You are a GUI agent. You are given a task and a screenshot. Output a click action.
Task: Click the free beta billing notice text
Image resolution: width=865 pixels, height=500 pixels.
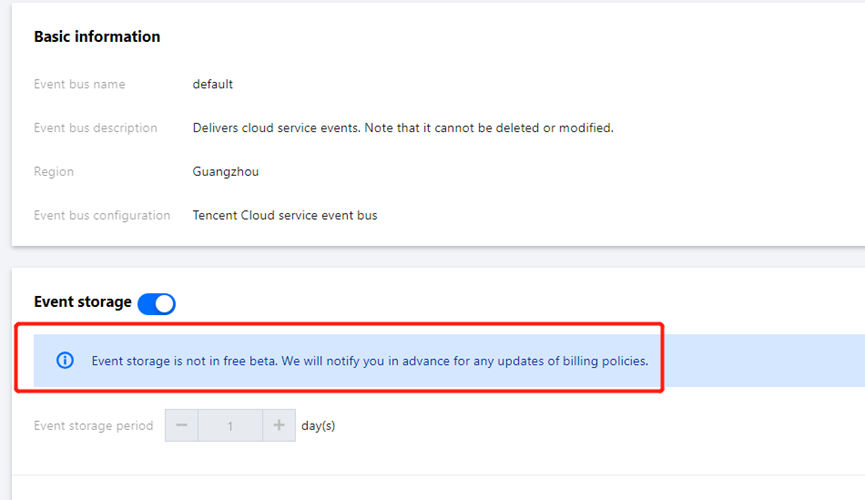pos(369,360)
